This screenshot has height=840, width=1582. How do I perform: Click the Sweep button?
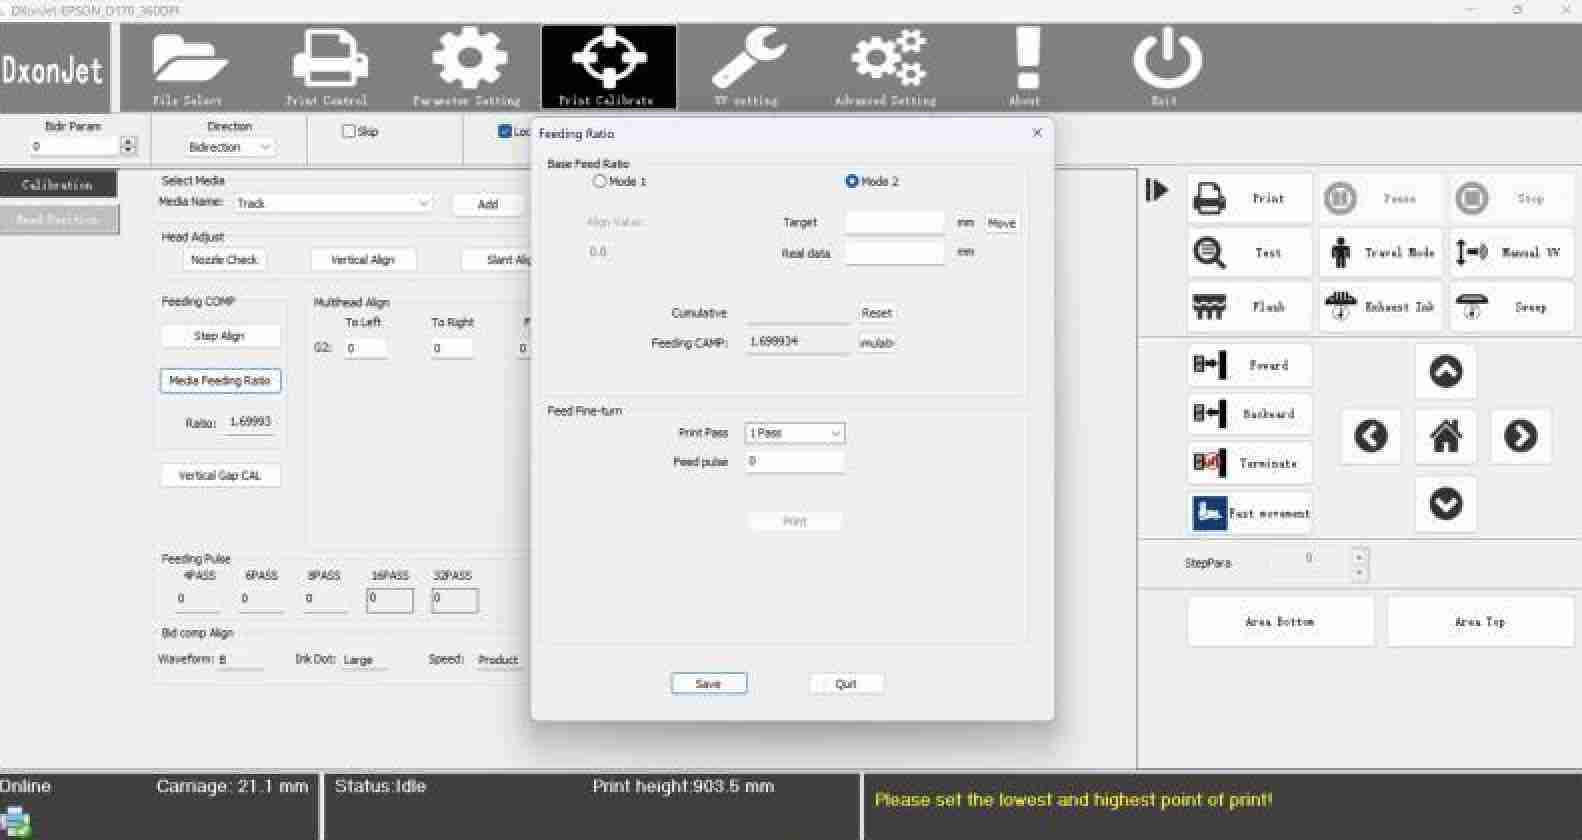[x=1512, y=307]
